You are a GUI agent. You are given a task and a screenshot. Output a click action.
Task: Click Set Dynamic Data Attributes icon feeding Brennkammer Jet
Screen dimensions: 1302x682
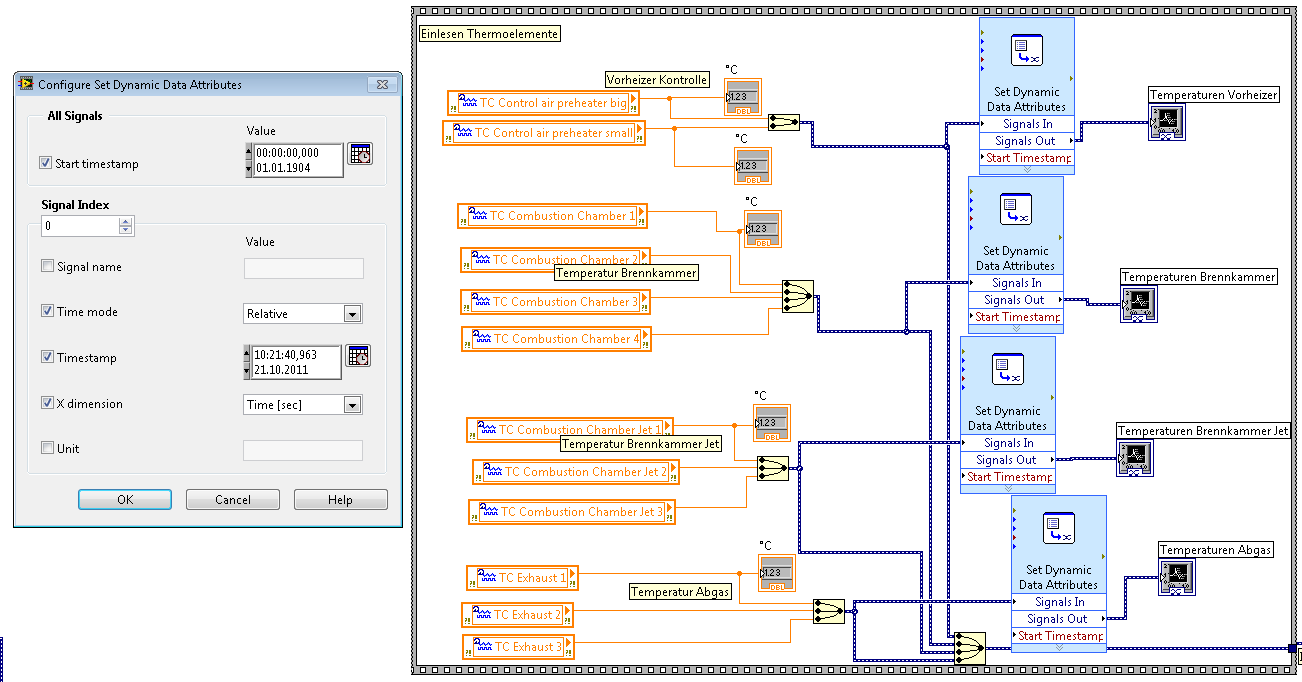click(x=1007, y=369)
